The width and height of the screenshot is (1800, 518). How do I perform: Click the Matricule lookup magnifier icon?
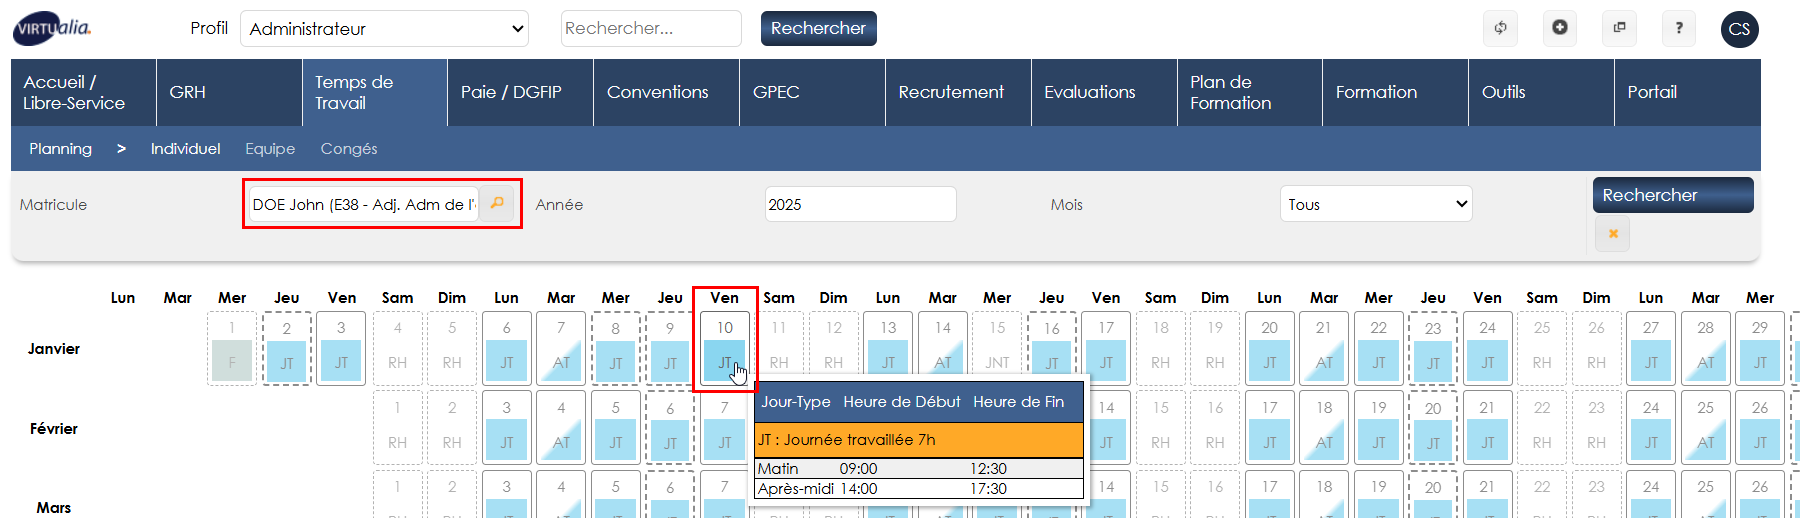point(497,203)
